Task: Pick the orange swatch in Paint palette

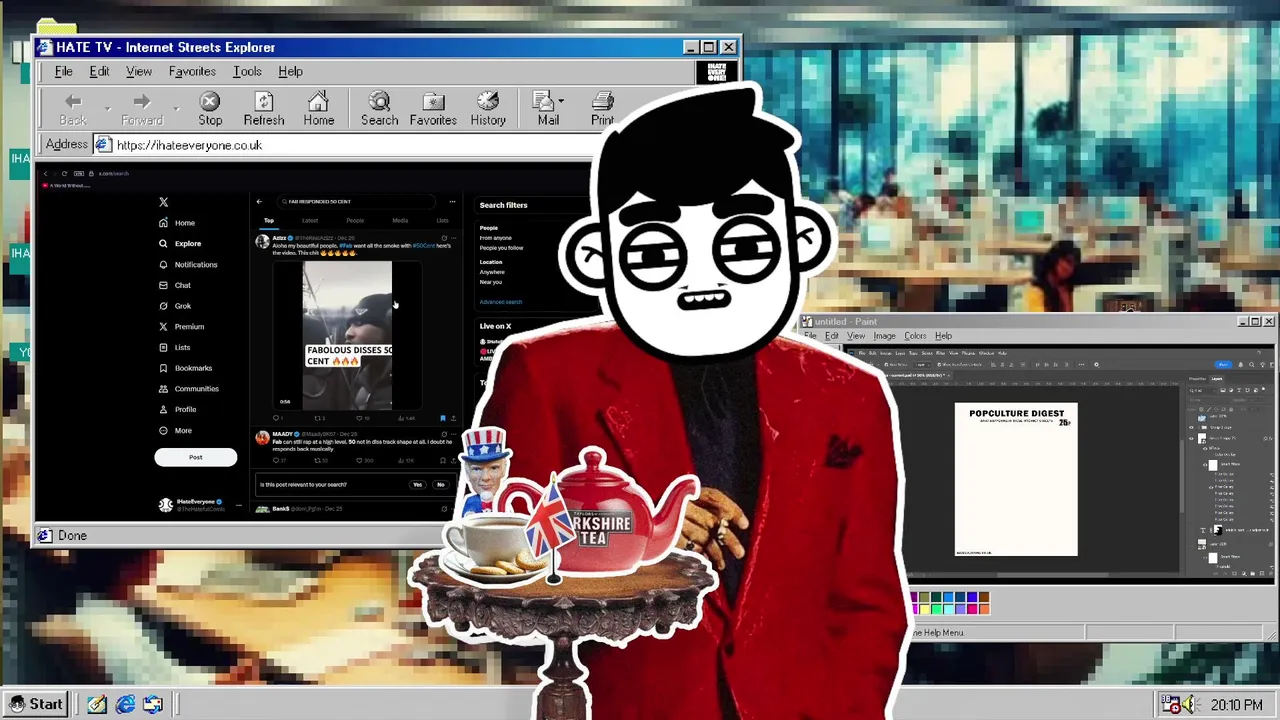Action: coord(984,608)
